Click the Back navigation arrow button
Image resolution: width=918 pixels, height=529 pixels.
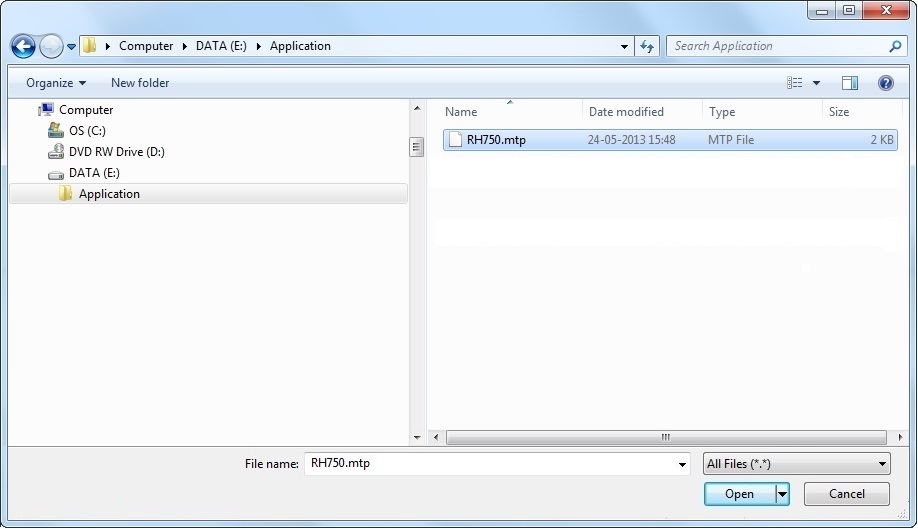pyautogui.click(x=23, y=46)
